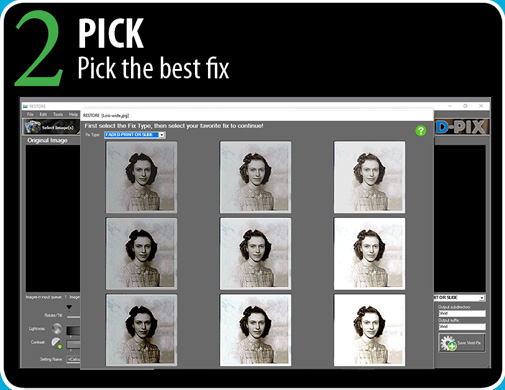Select top-middle fix thumbnail
The image size is (505, 390).
click(x=255, y=177)
